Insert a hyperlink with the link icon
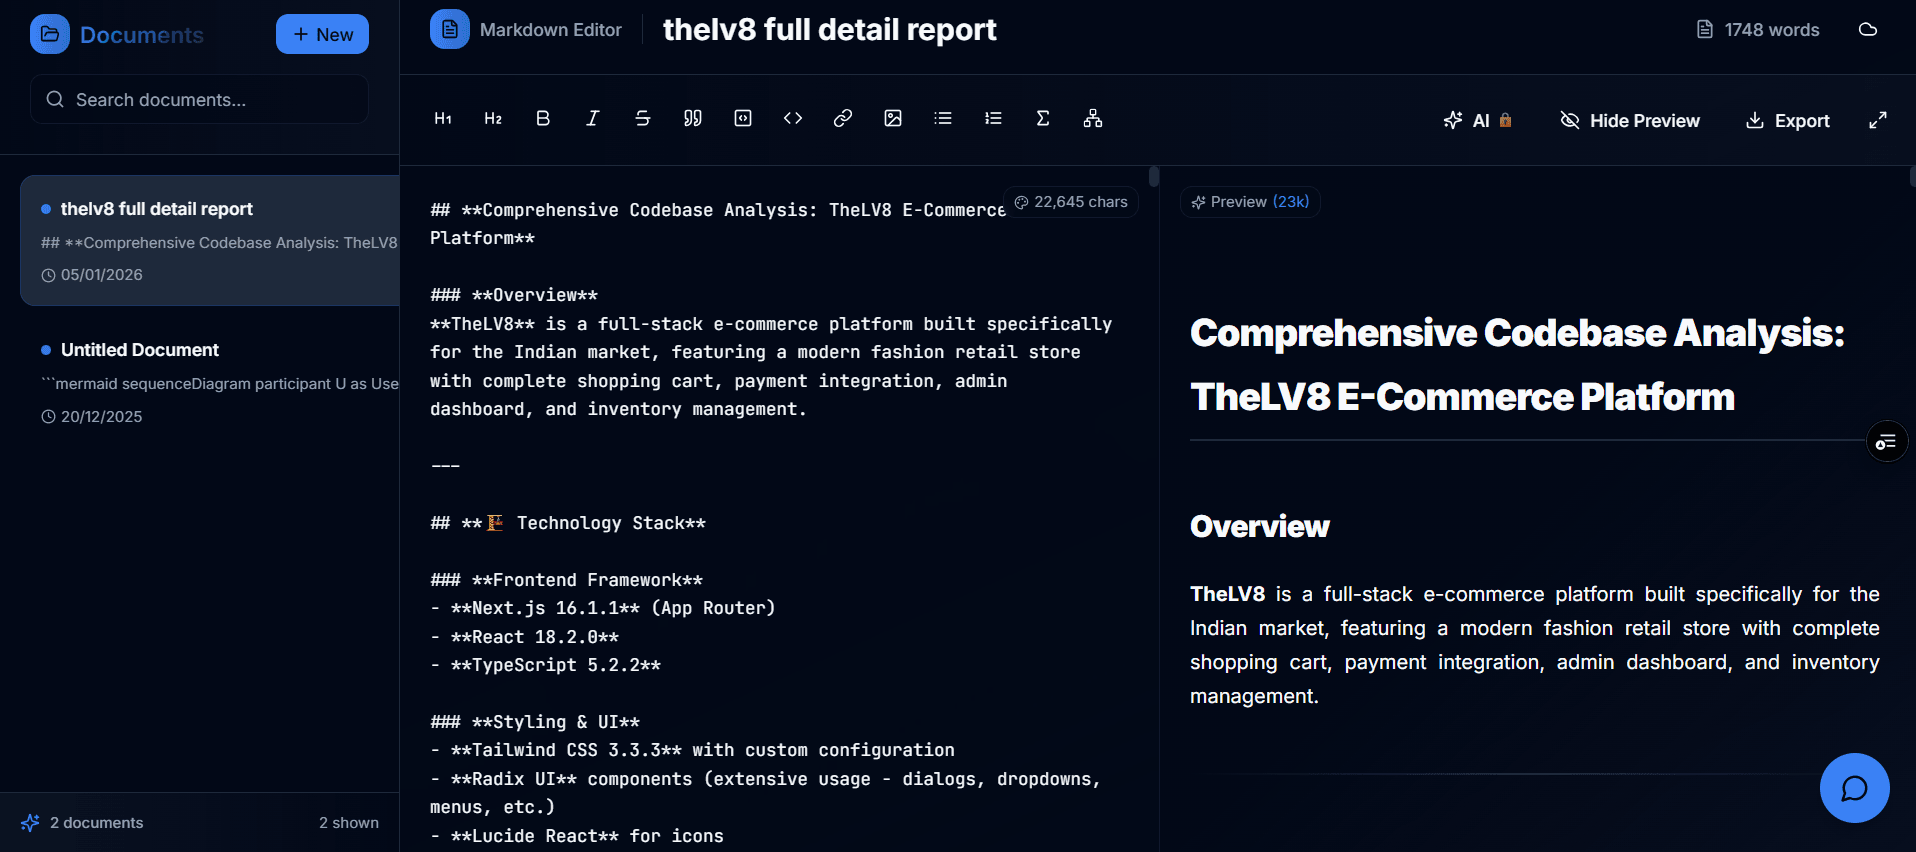Screen dimensions: 1916x852 (843, 119)
